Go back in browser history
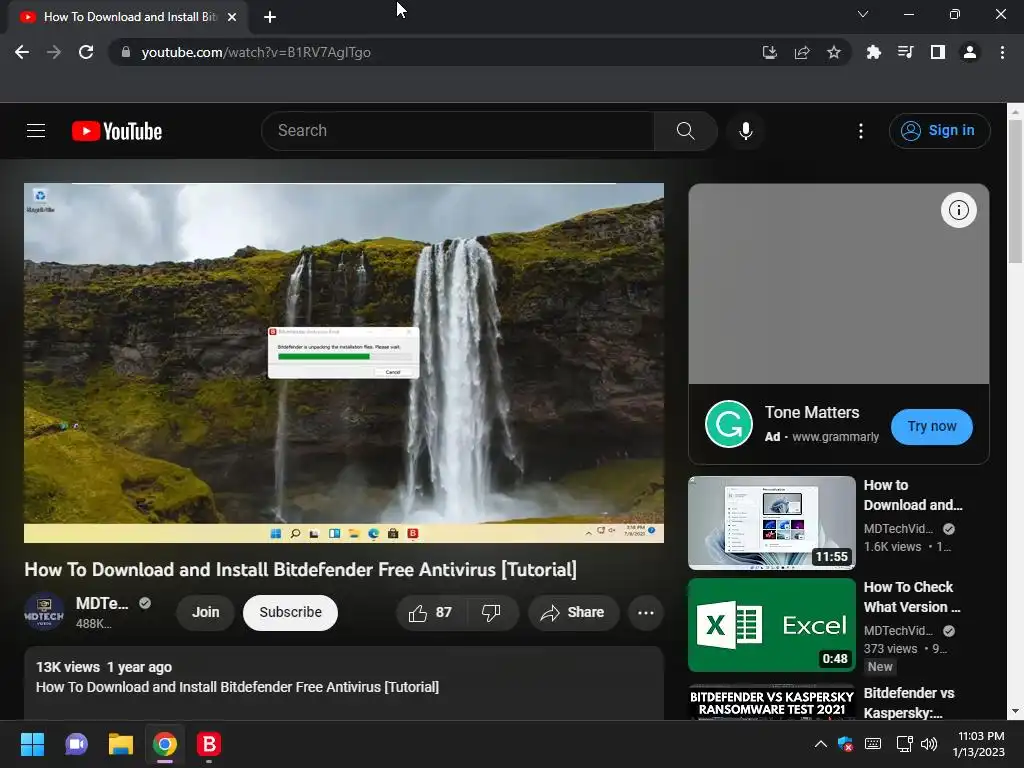 pos(22,52)
